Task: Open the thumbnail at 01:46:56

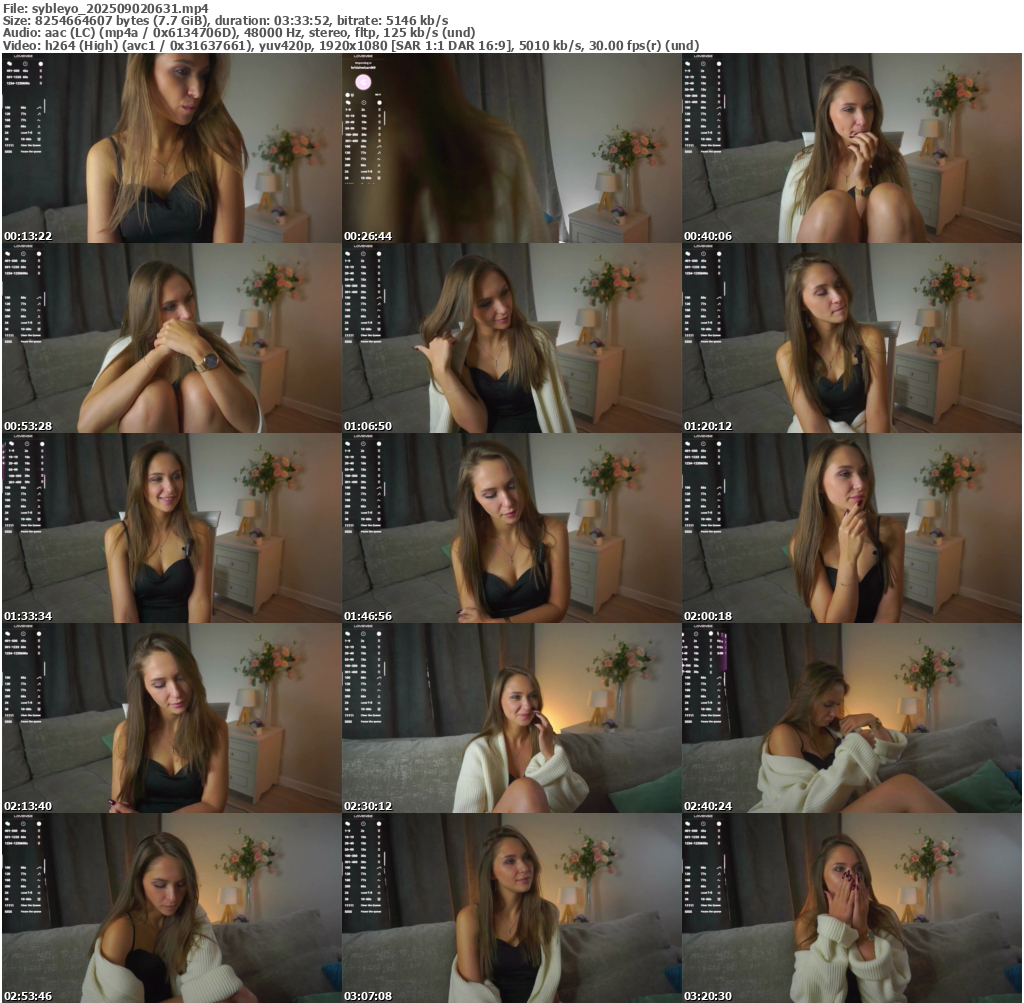Action: [x=511, y=528]
